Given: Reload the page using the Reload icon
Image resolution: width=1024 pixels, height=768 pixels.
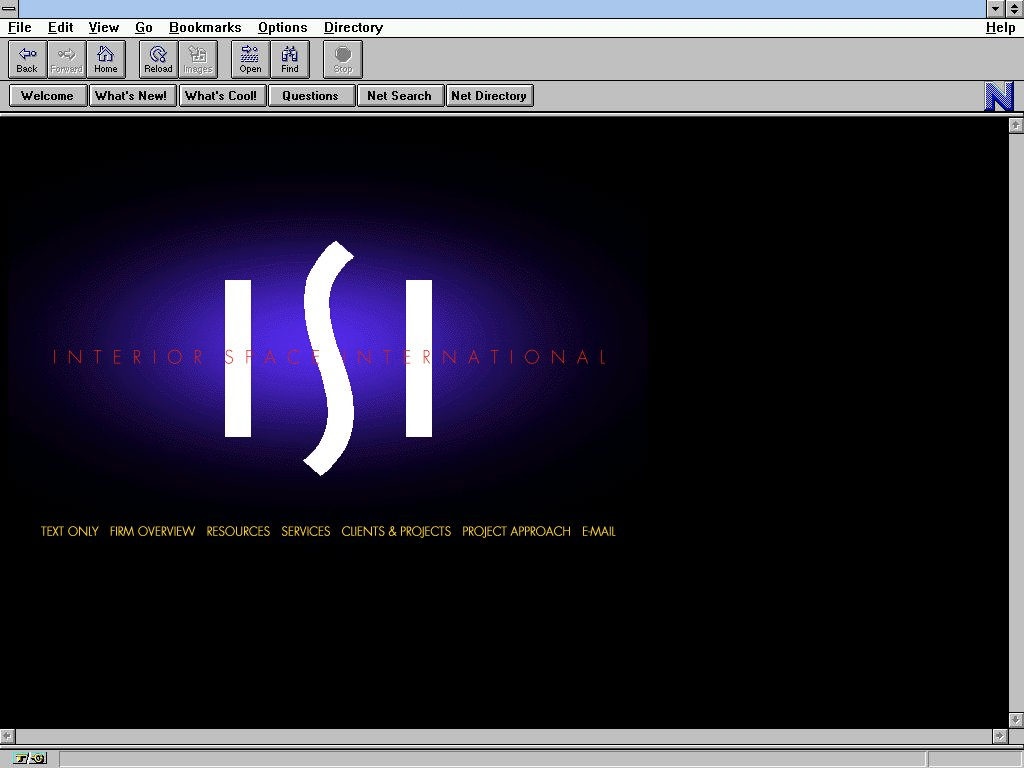Looking at the screenshot, I should pyautogui.click(x=158, y=59).
